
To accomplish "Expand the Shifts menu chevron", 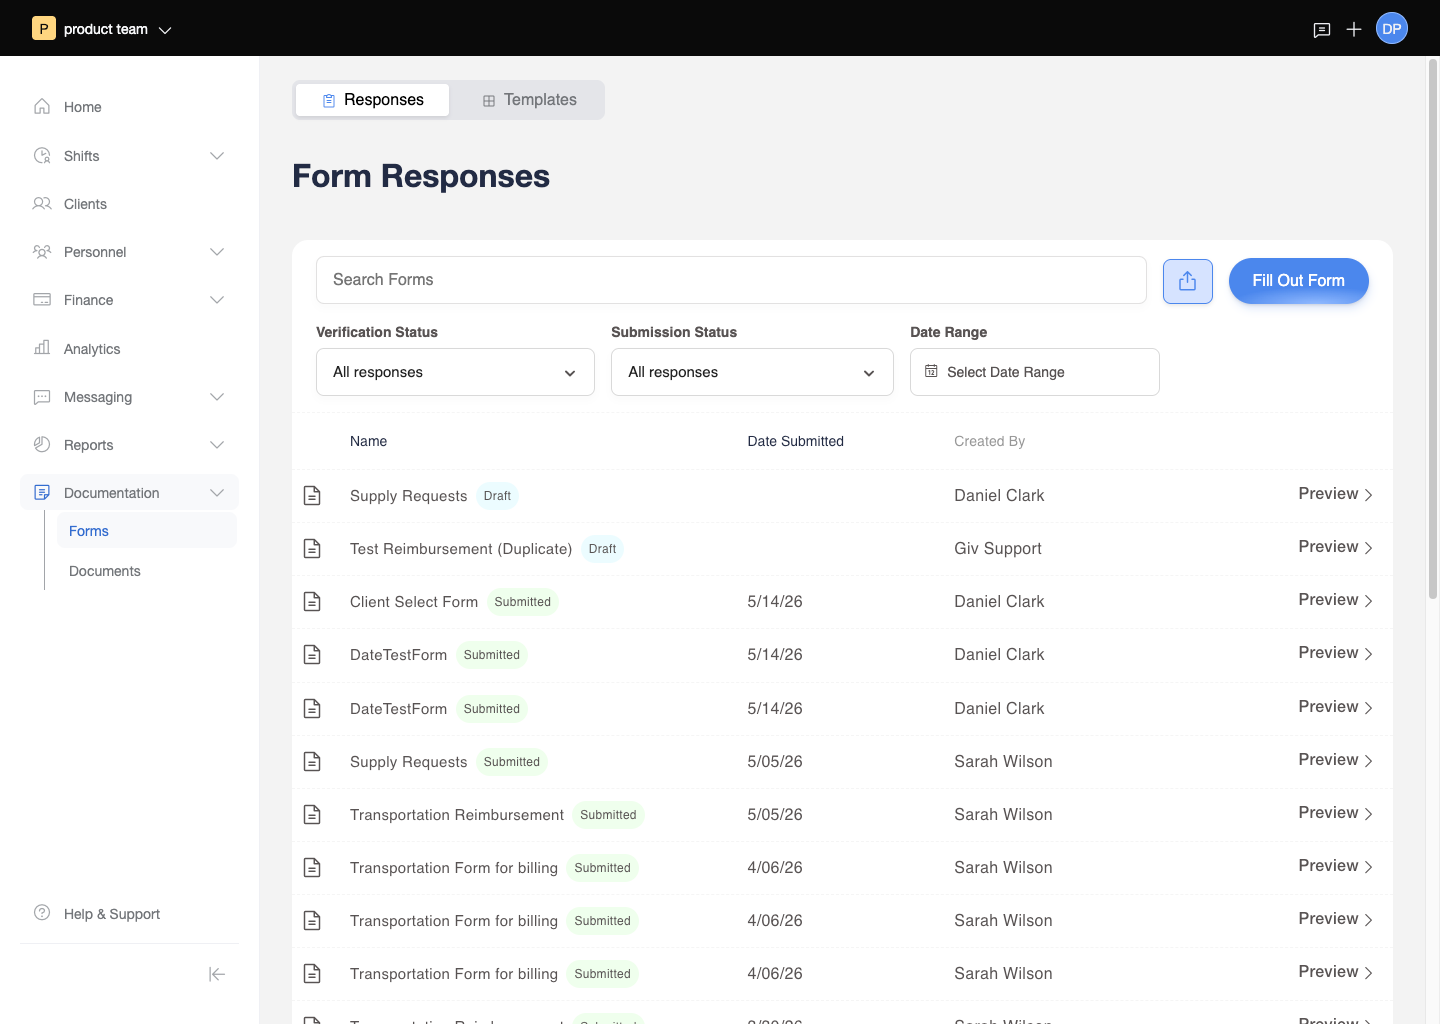I will pos(217,155).
